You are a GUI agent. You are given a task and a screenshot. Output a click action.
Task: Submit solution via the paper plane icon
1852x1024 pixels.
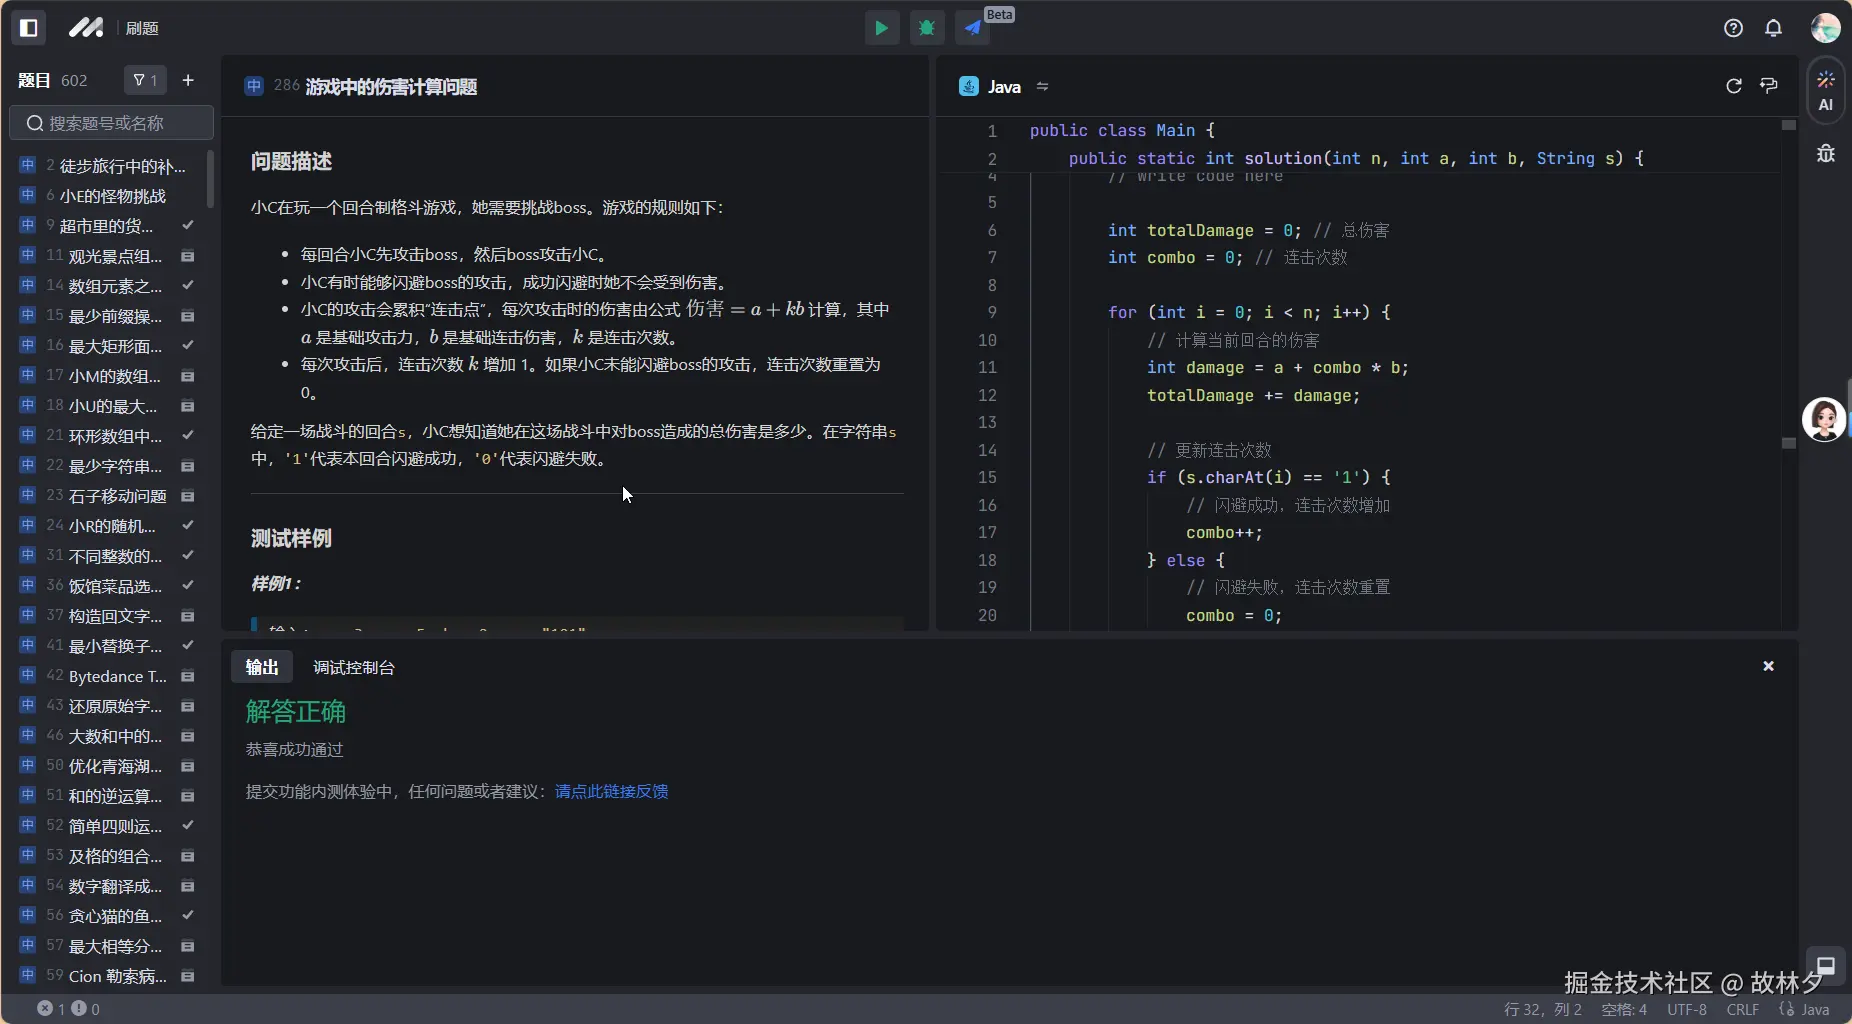[971, 27]
